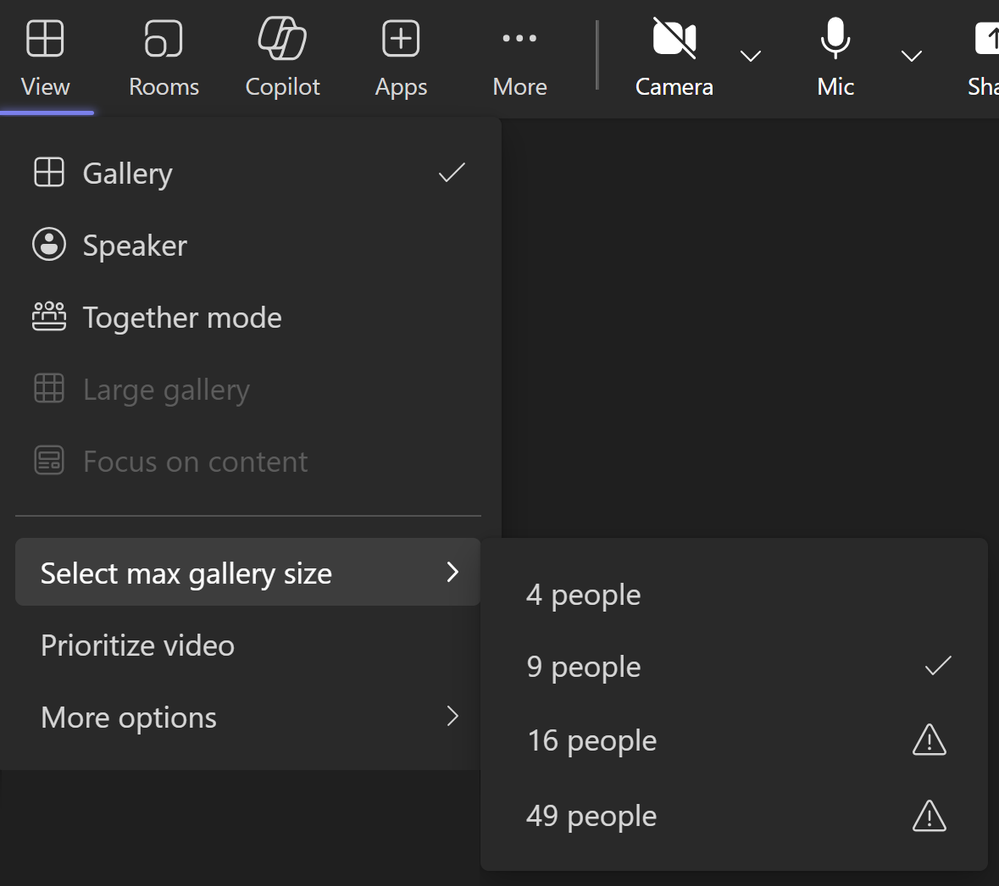
Task: Click the Share button at toolbar edge
Action: click(x=984, y=57)
